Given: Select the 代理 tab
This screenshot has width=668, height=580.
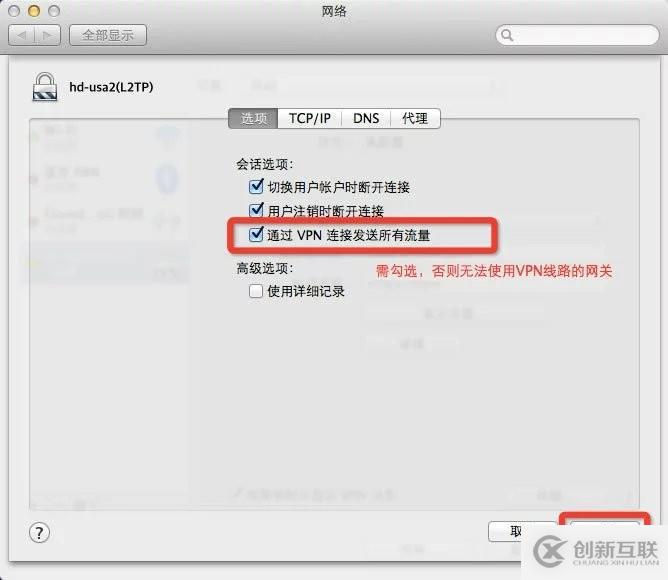Looking at the screenshot, I should point(415,118).
